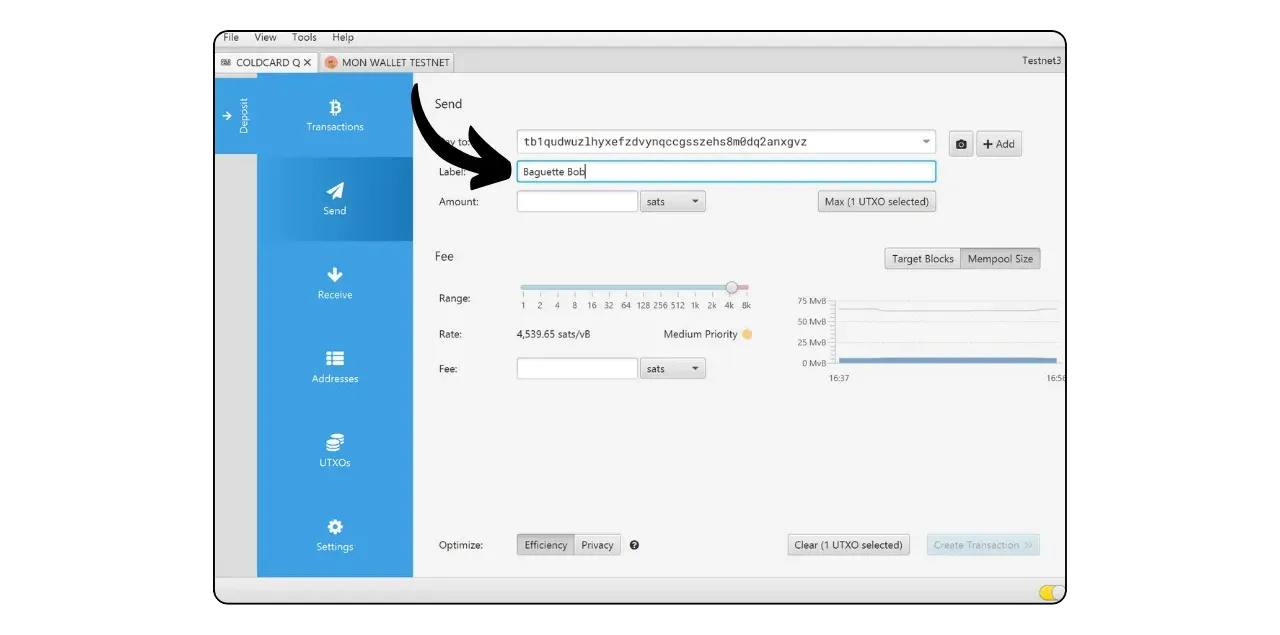Select Efficiency optimization mode

point(546,545)
